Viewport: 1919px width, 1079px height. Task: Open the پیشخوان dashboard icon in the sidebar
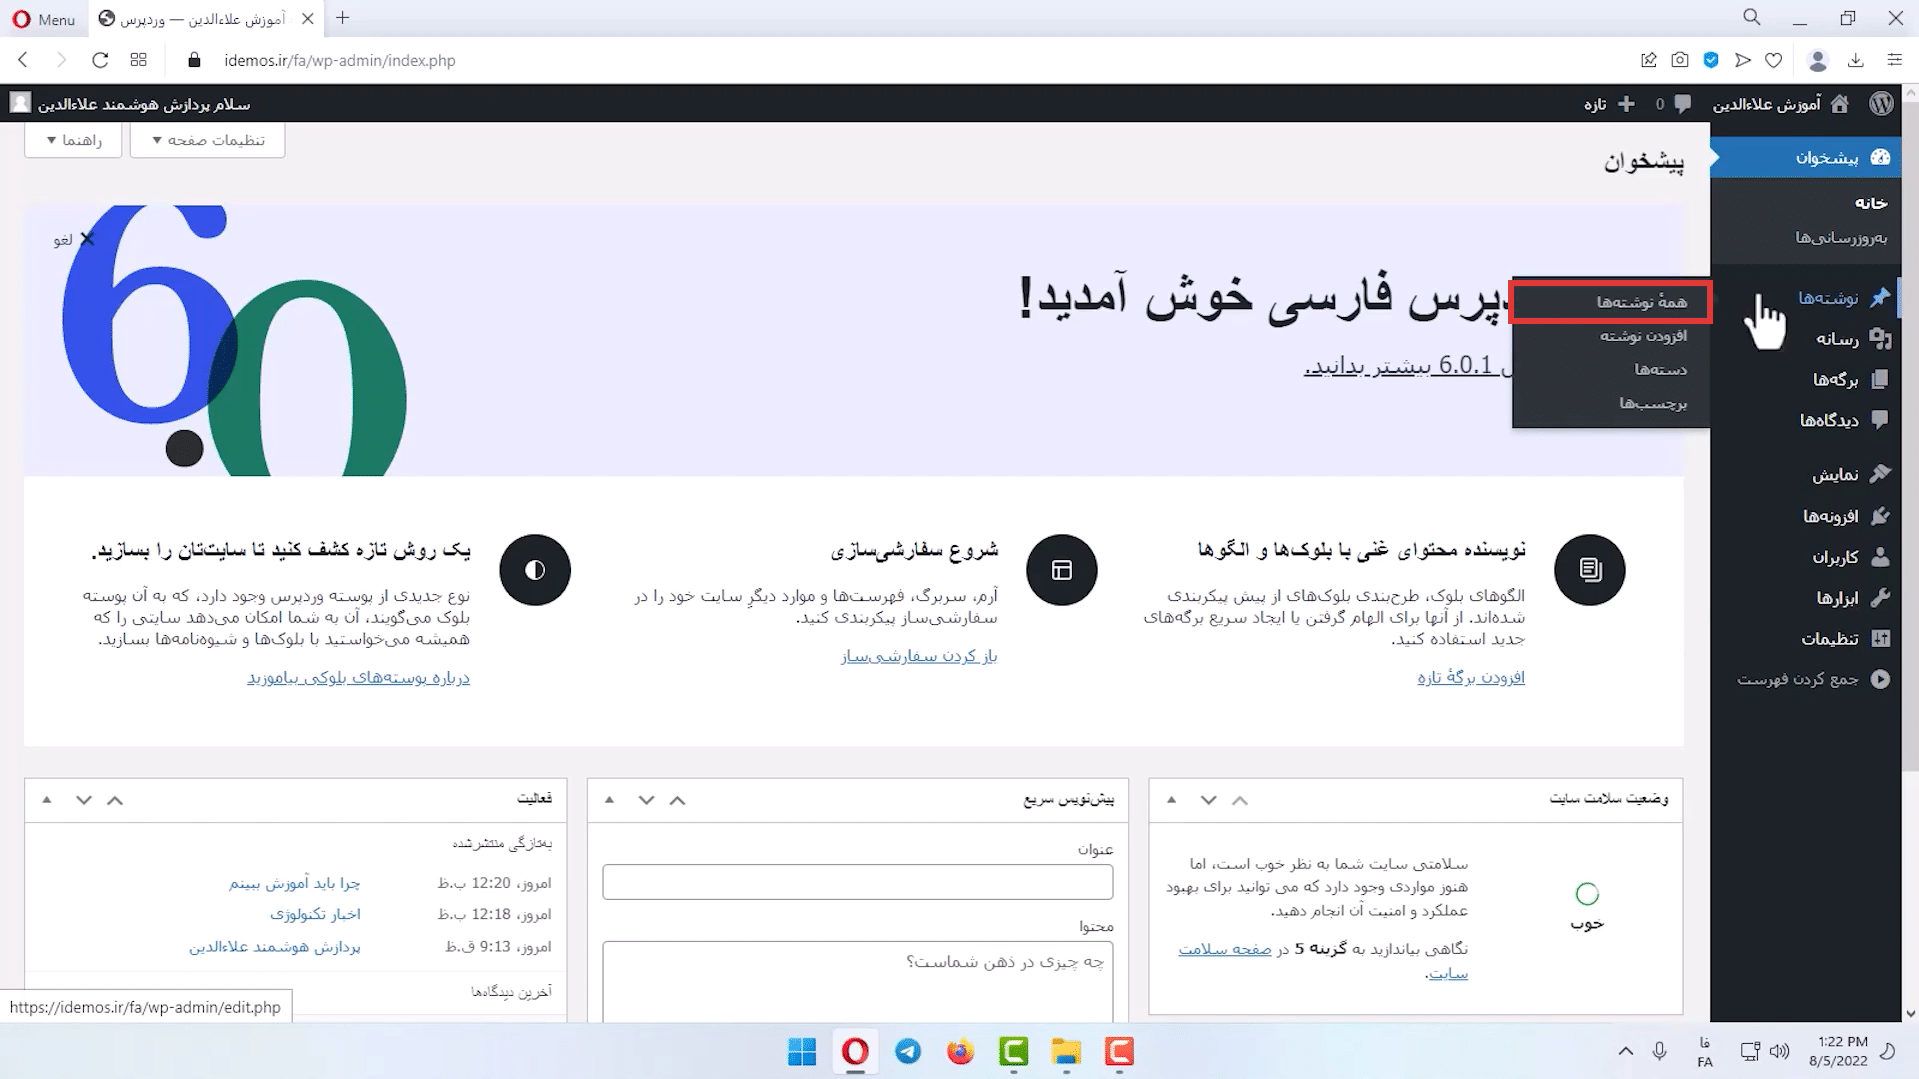click(x=1880, y=157)
